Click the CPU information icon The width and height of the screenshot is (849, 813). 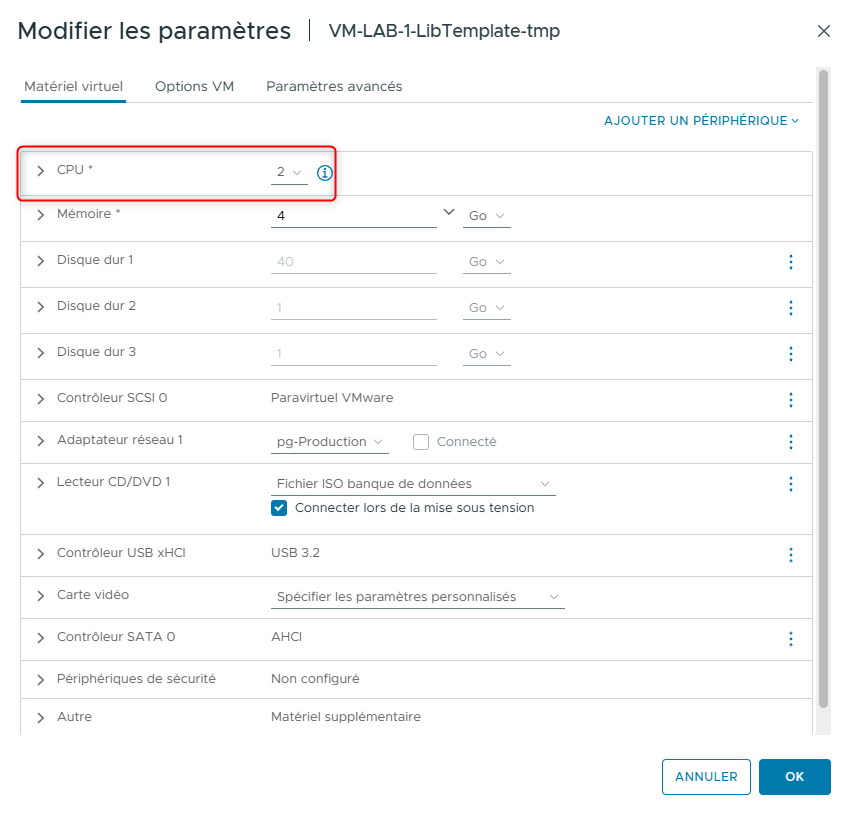(323, 171)
